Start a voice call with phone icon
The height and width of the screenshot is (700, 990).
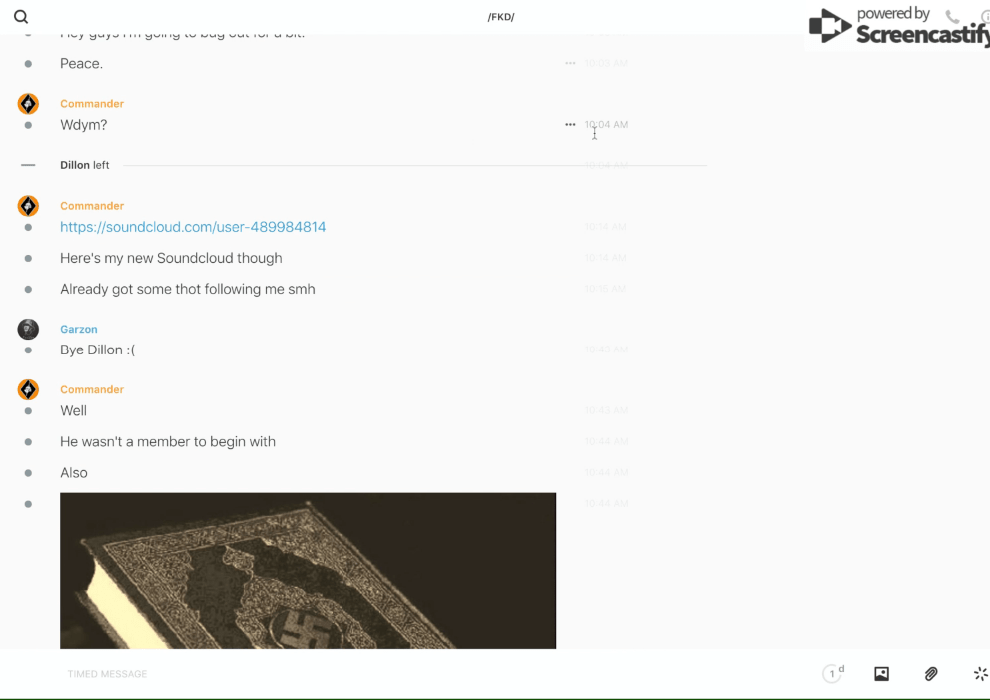952,17
